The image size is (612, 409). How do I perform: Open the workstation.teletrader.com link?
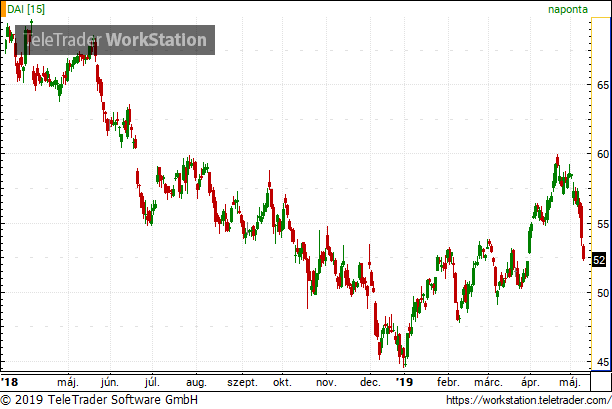(x=528, y=400)
